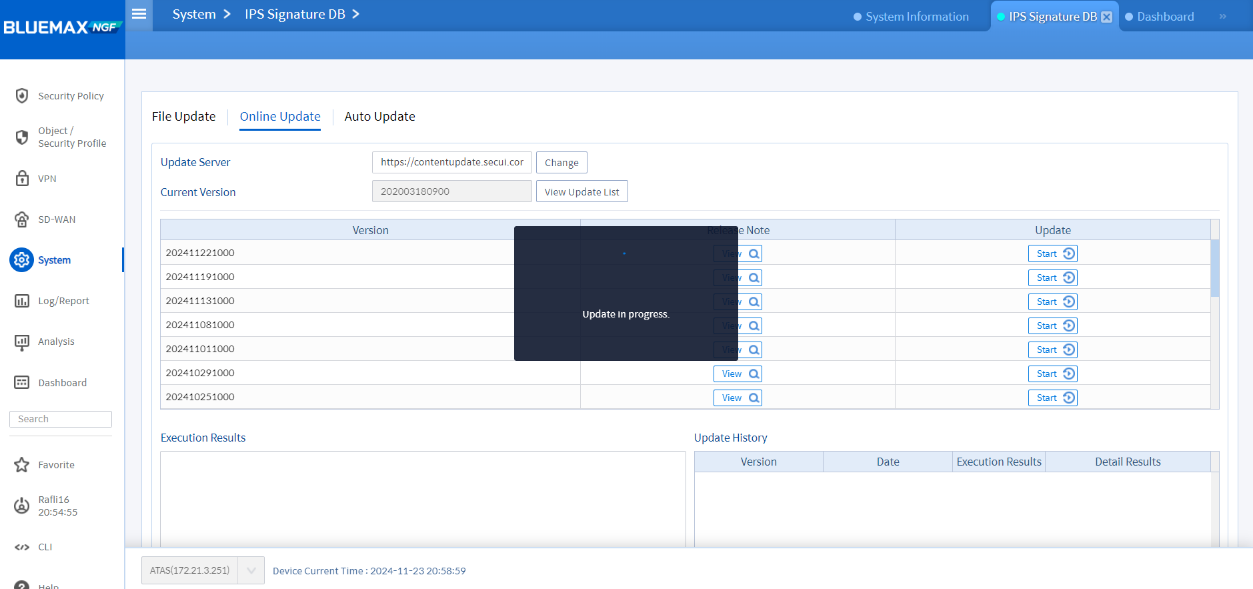Open the Favorite star icon
The image size is (1253, 589).
(x=21, y=465)
